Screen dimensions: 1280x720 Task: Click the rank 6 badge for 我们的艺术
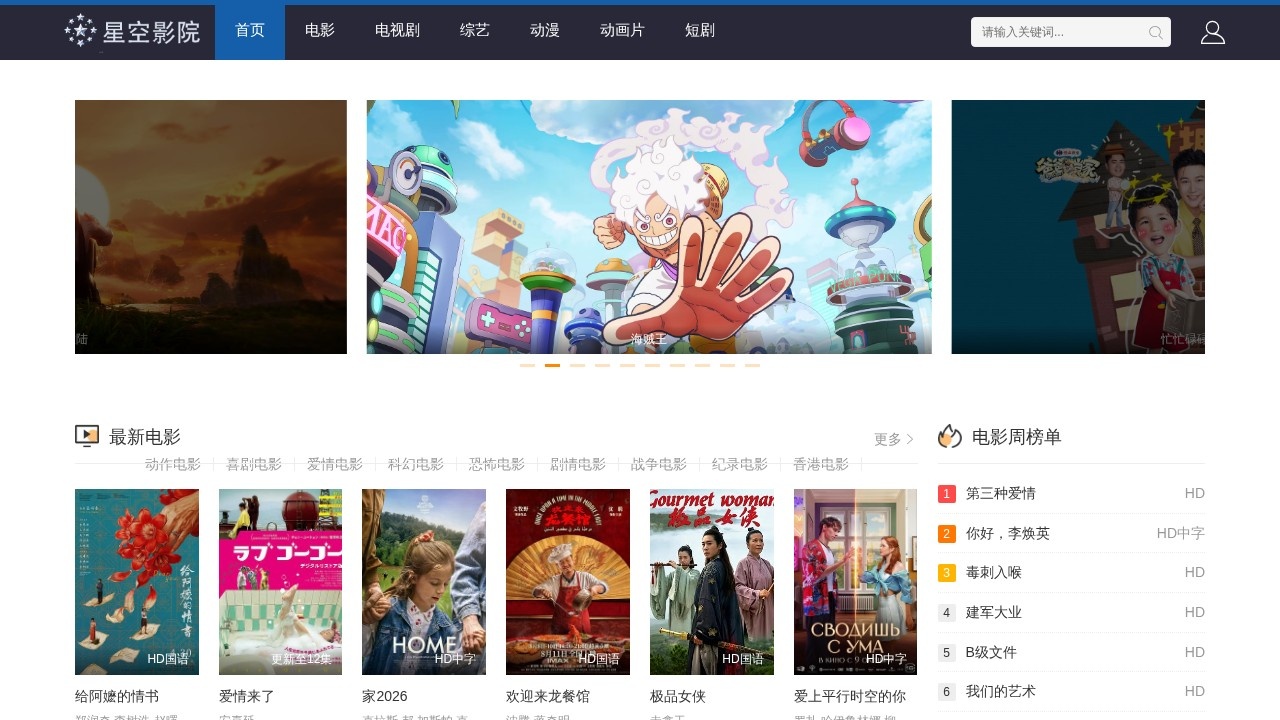(x=947, y=692)
